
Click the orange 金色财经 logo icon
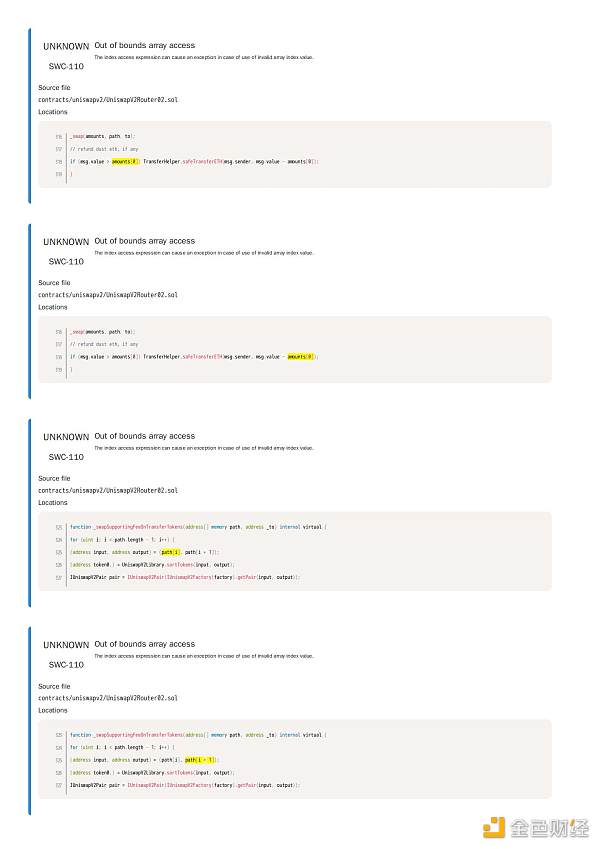(493, 828)
